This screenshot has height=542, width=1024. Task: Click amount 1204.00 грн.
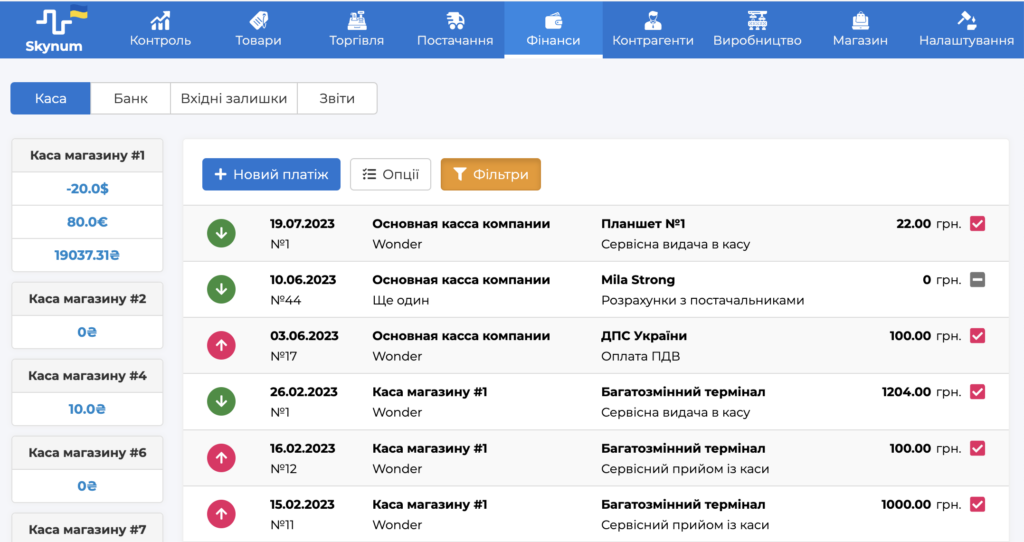pyautogui.click(x=921, y=392)
